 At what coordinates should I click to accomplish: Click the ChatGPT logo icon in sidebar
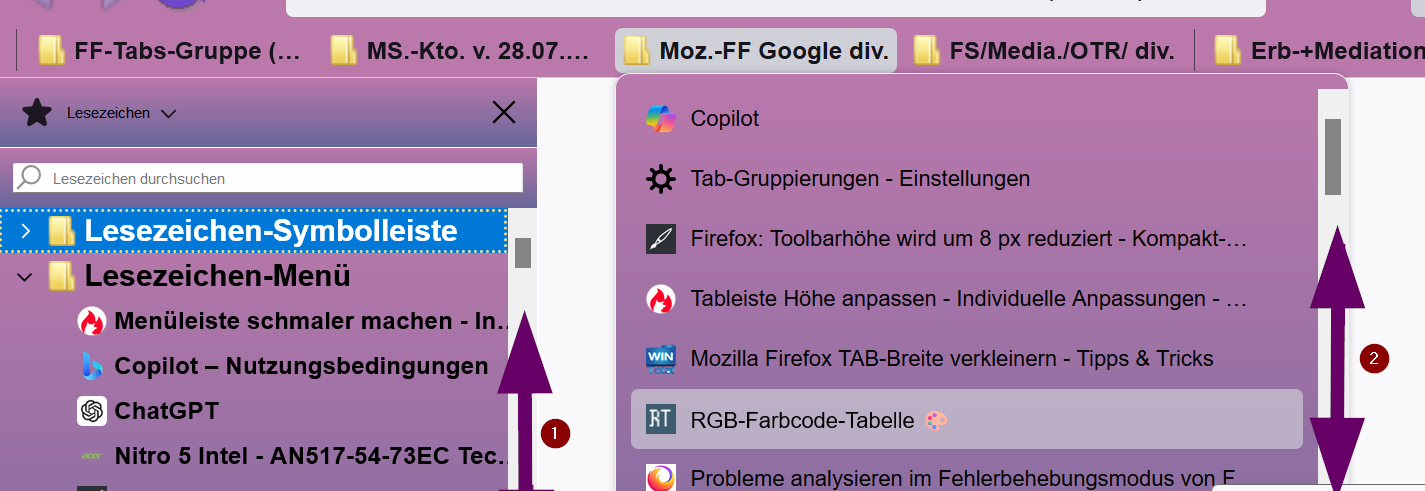tap(92, 411)
